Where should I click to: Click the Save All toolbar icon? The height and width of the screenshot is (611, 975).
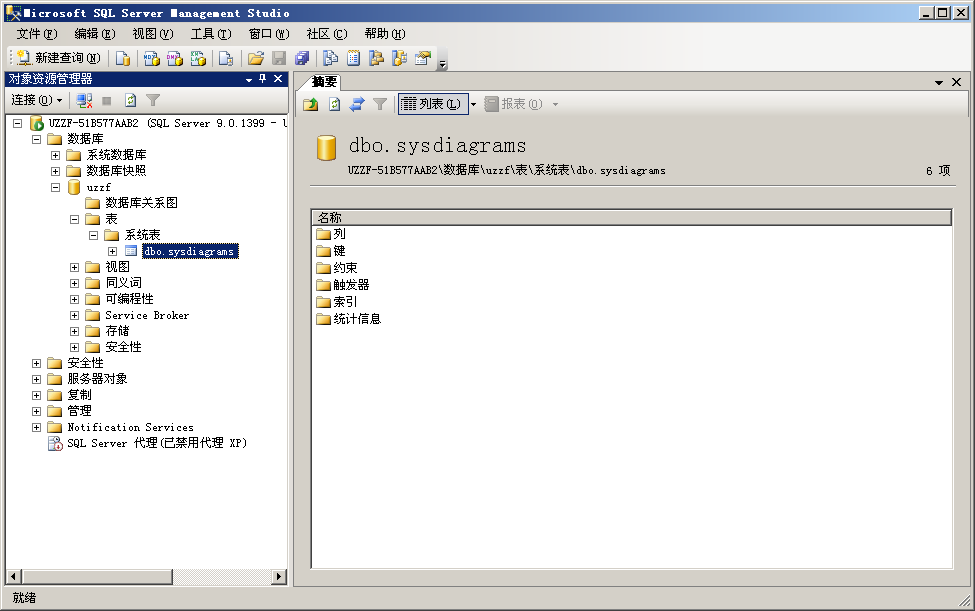302,58
